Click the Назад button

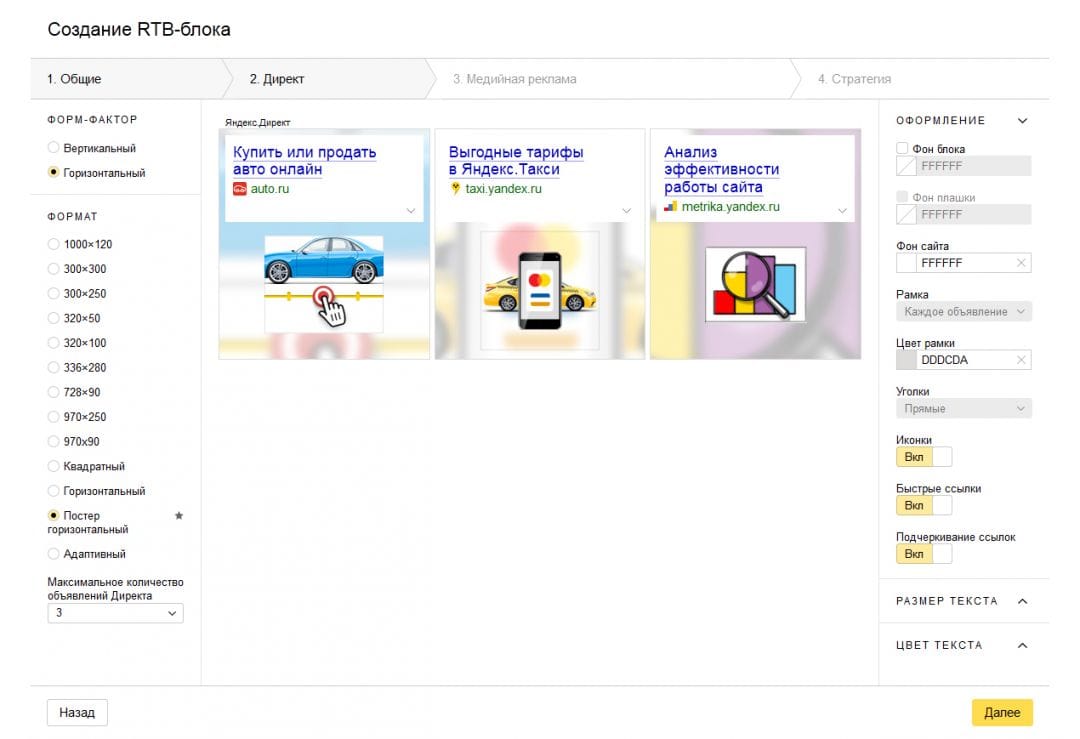pos(77,713)
